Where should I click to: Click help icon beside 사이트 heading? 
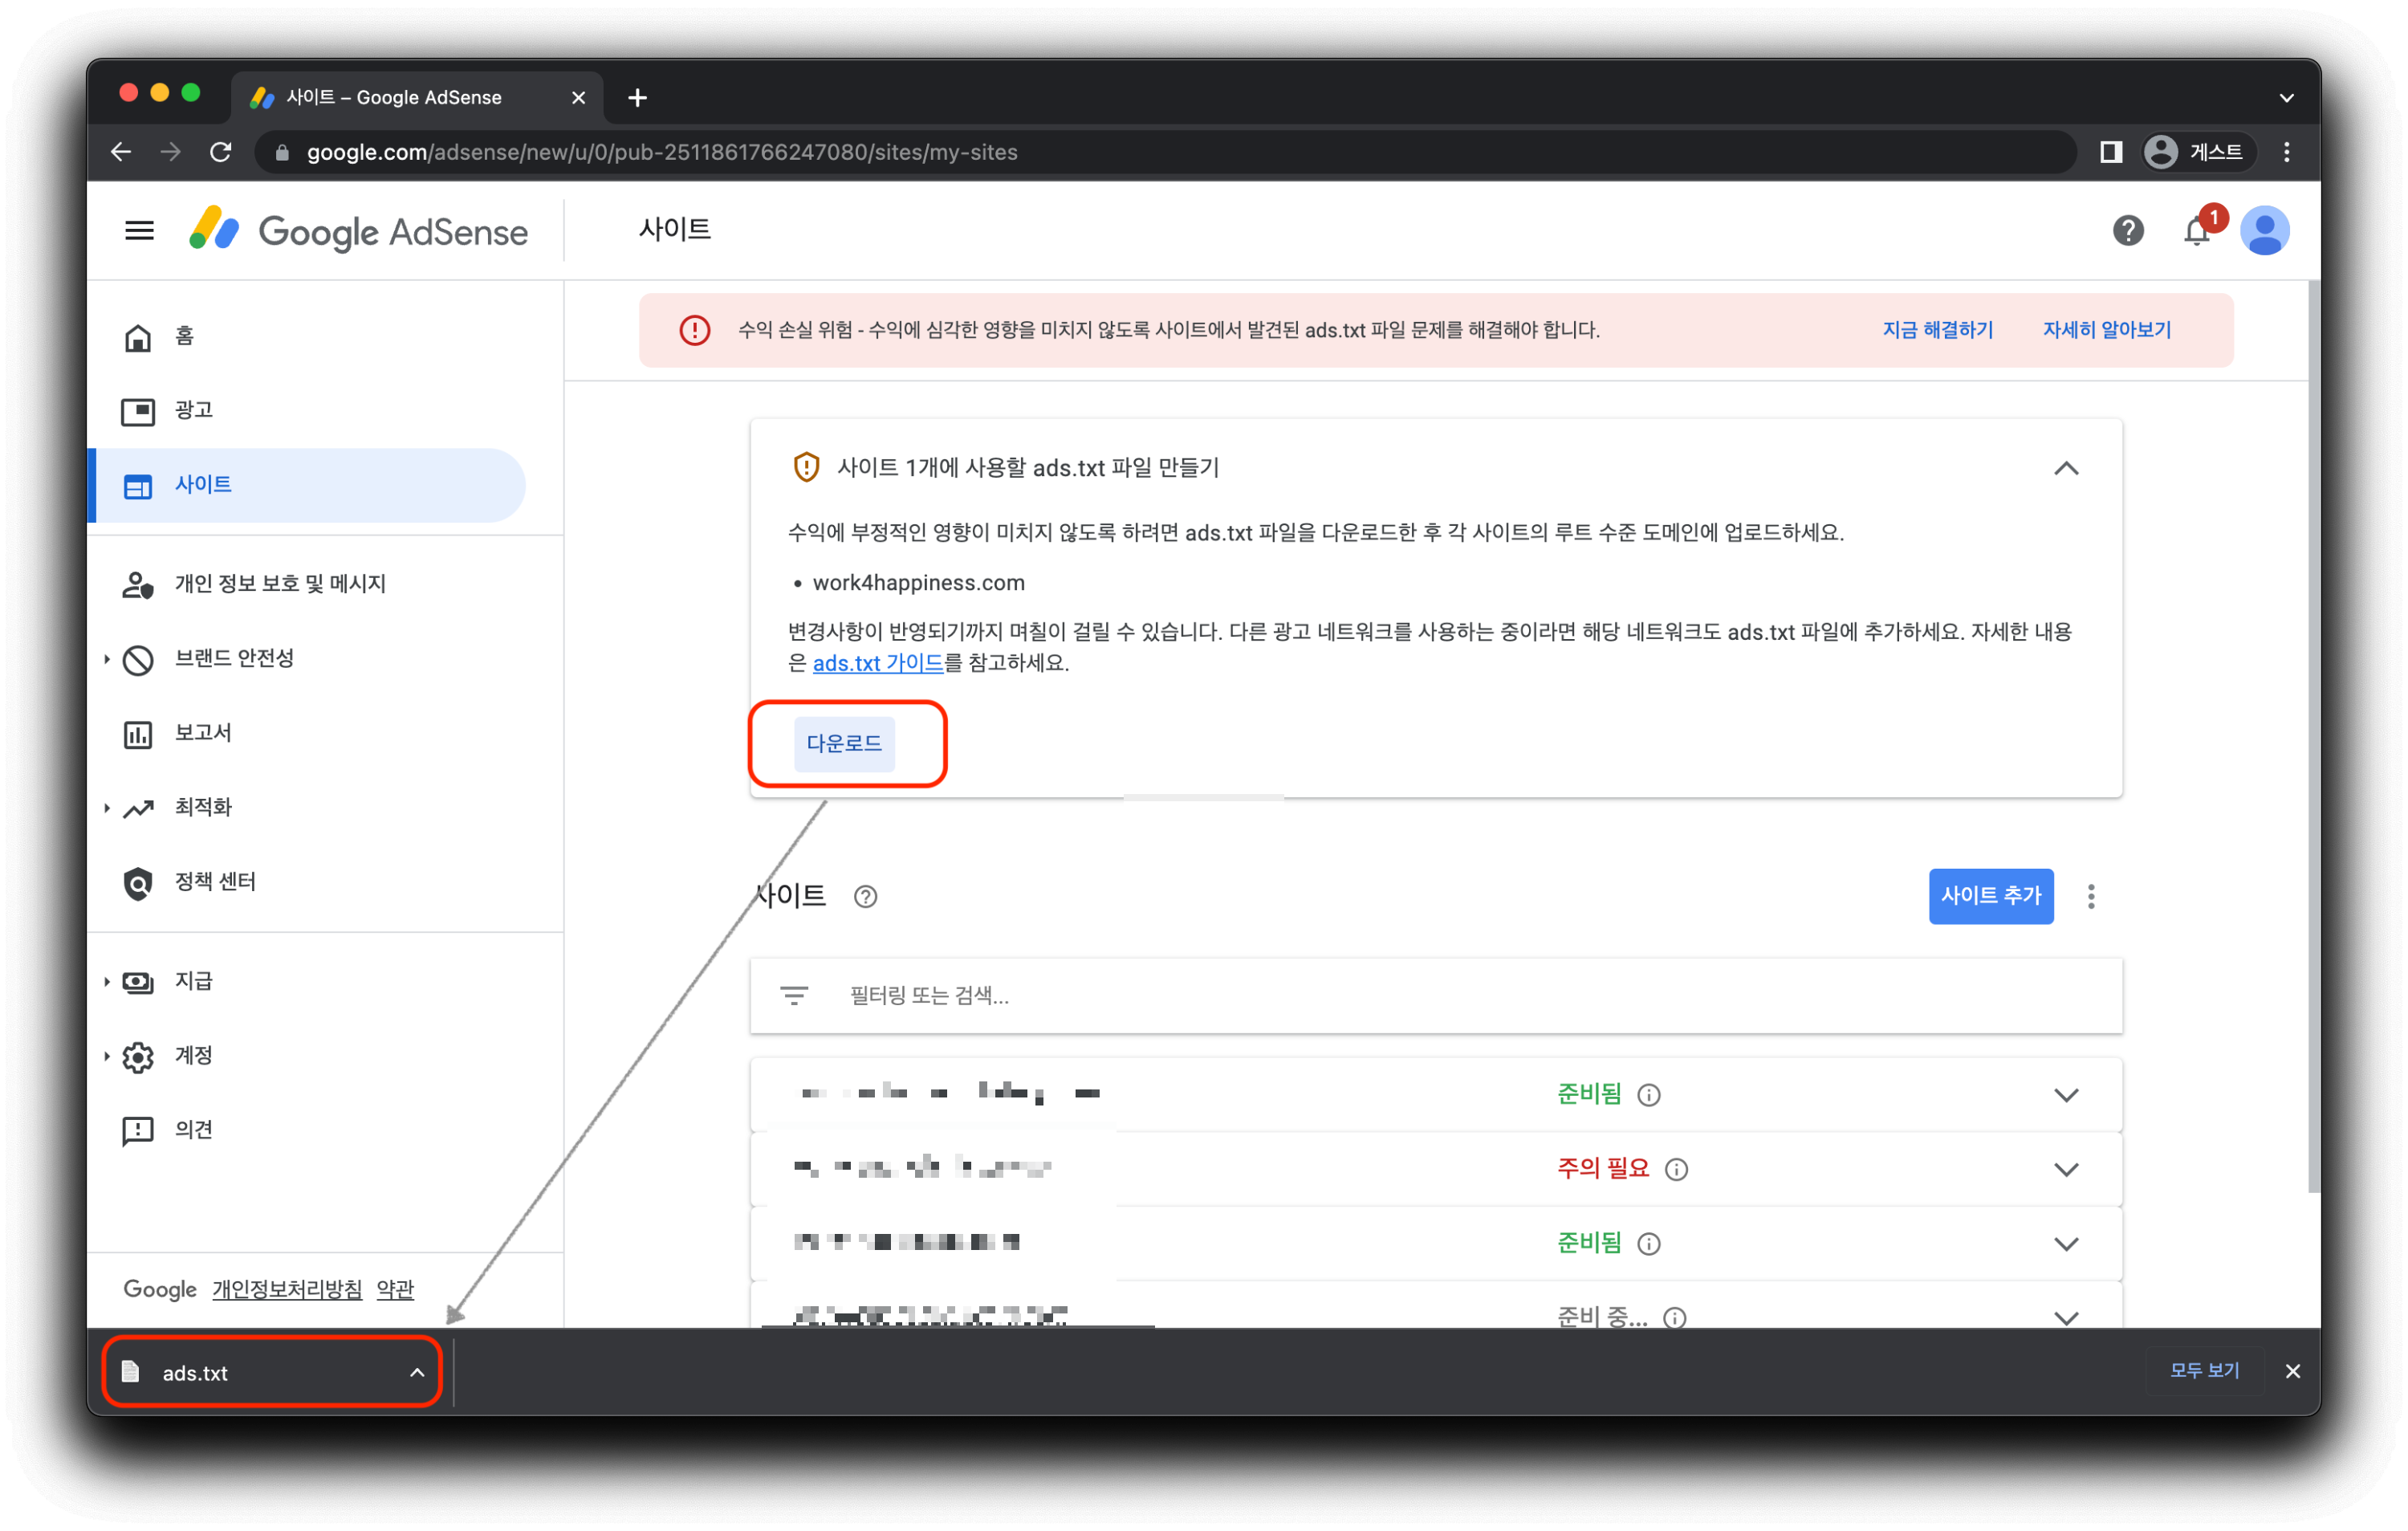(x=865, y=897)
